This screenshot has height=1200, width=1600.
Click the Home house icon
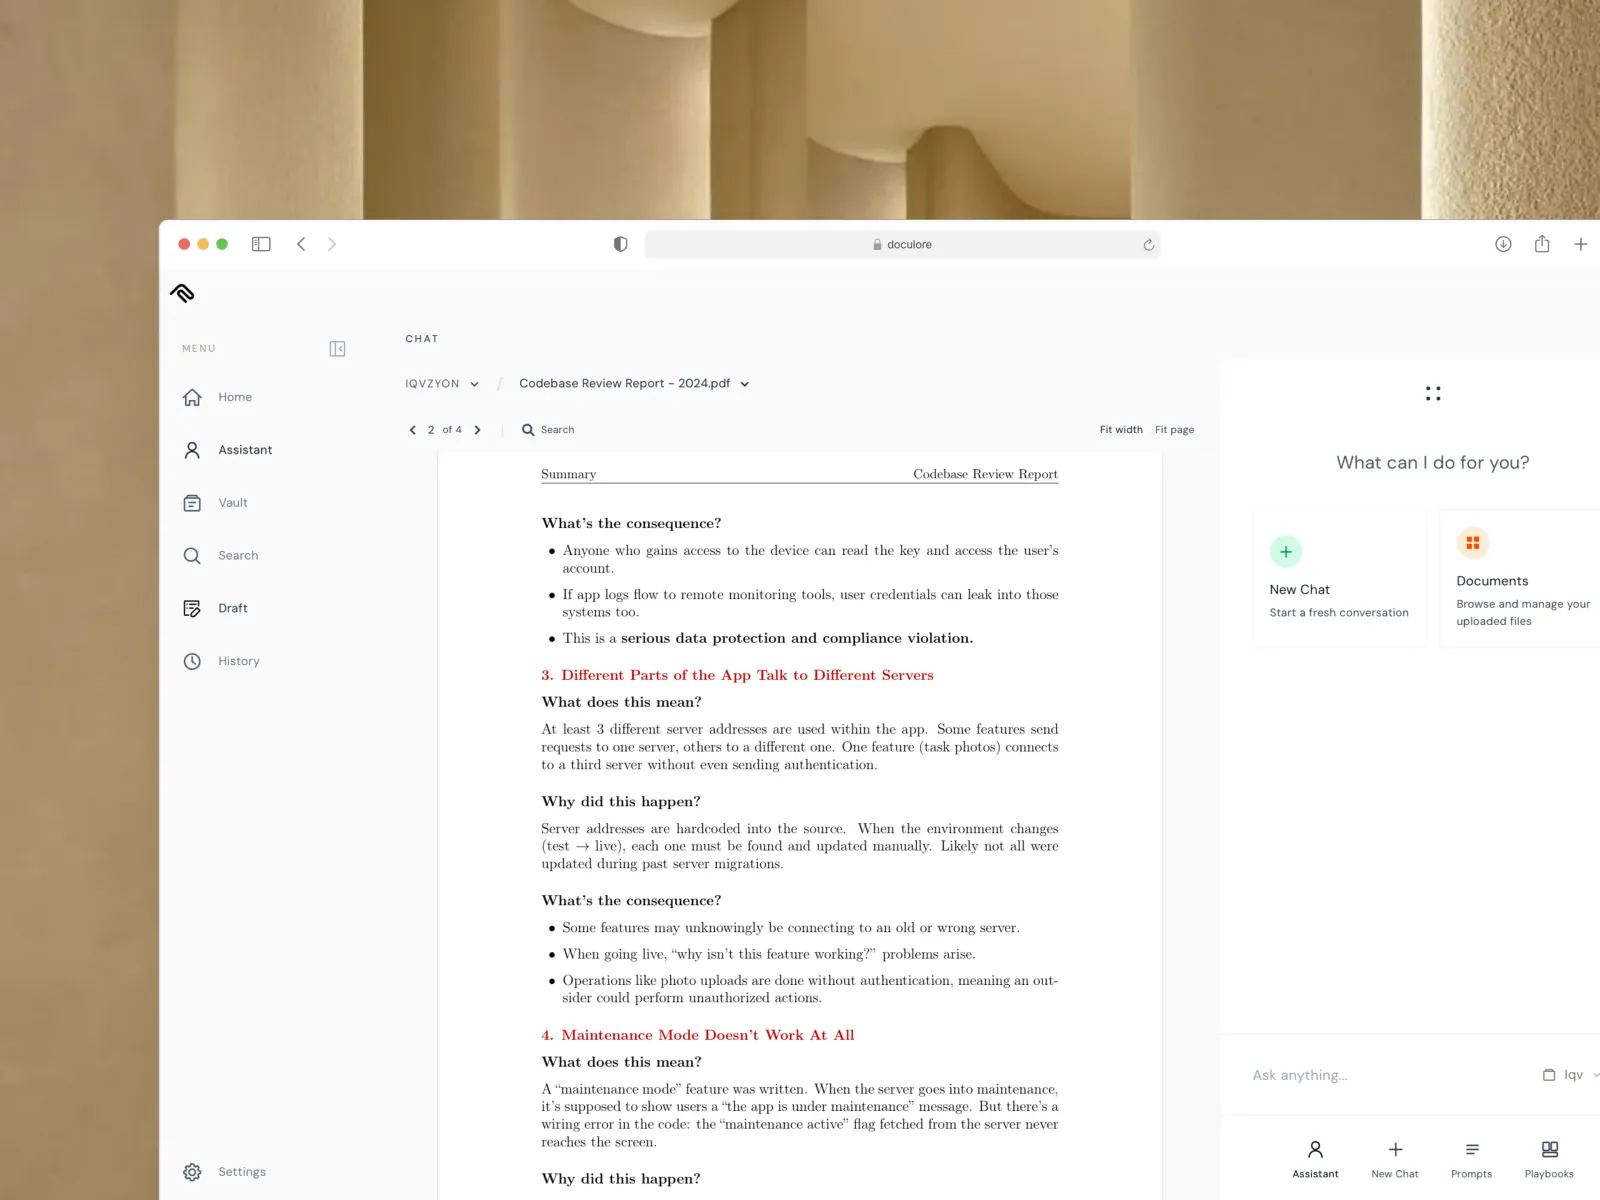[x=192, y=397]
